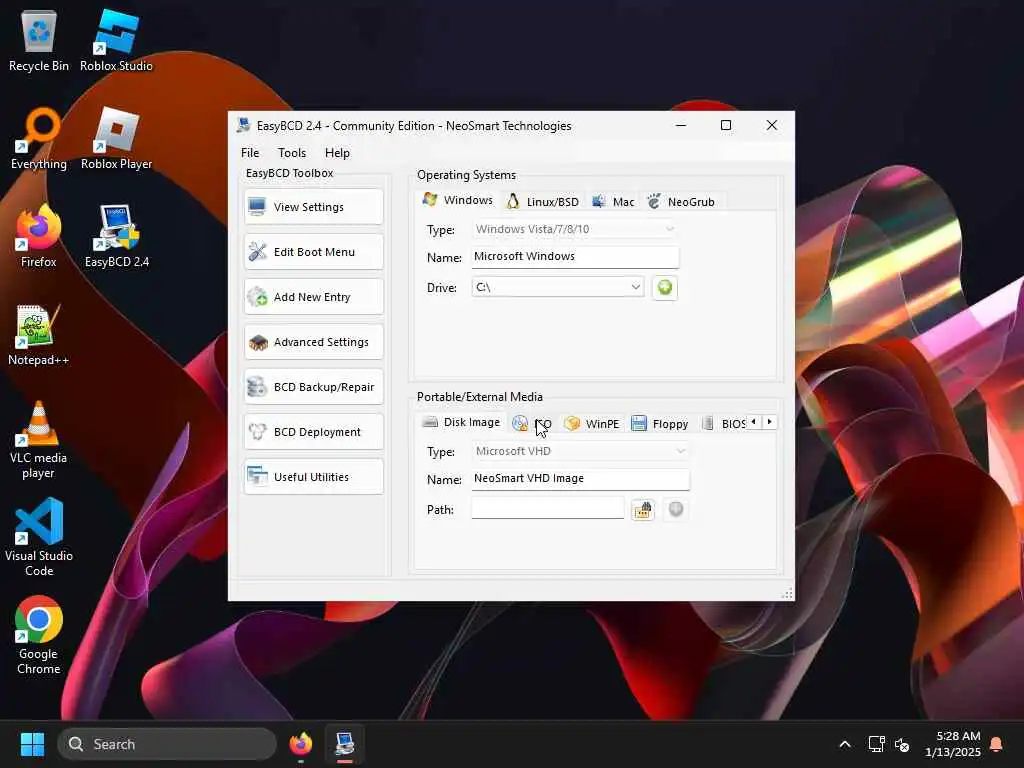1024x768 pixels.
Task: Switch to the Windows OS tab
Action: (x=458, y=200)
